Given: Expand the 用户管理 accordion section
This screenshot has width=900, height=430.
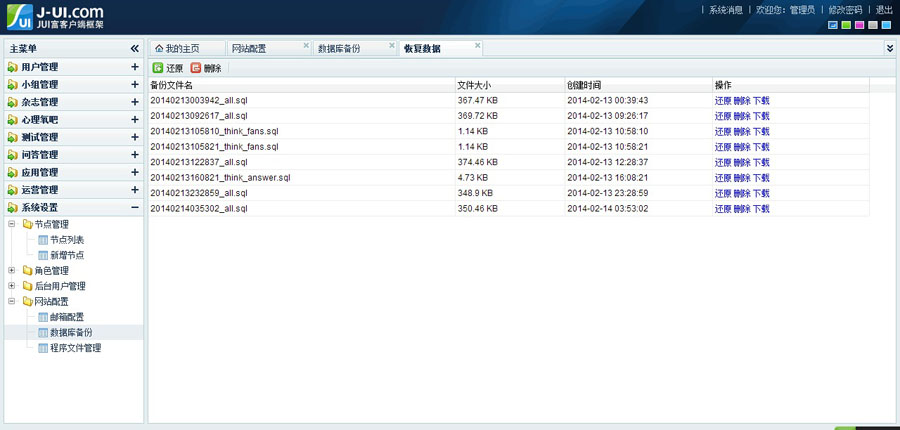Looking at the screenshot, I should [x=135, y=67].
